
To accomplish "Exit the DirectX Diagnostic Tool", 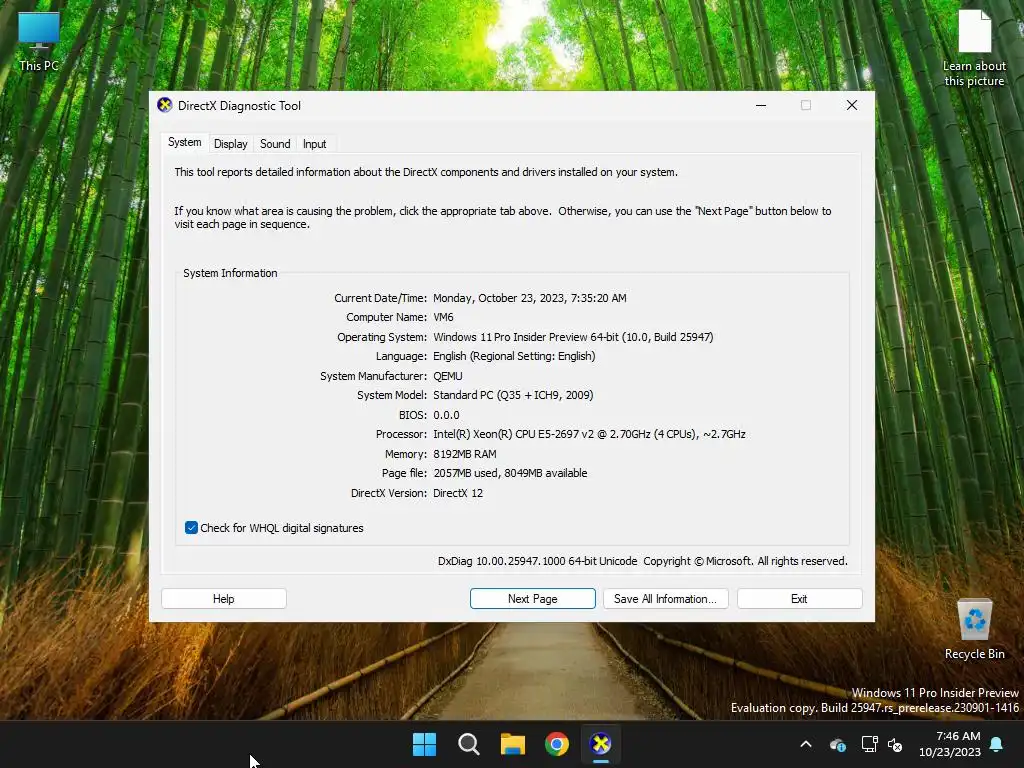I will point(799,599).
